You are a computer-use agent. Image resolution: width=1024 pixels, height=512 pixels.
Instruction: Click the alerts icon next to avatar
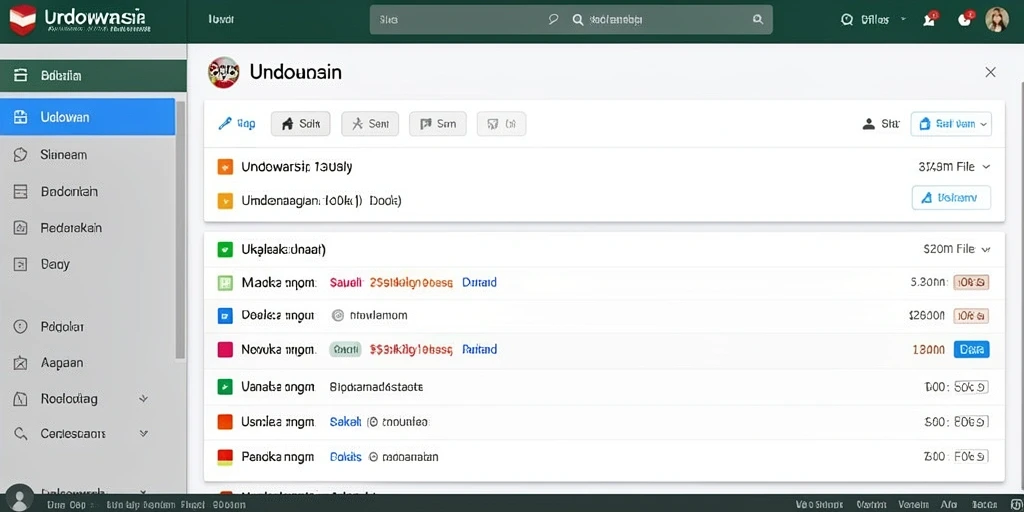pos(965,19)
